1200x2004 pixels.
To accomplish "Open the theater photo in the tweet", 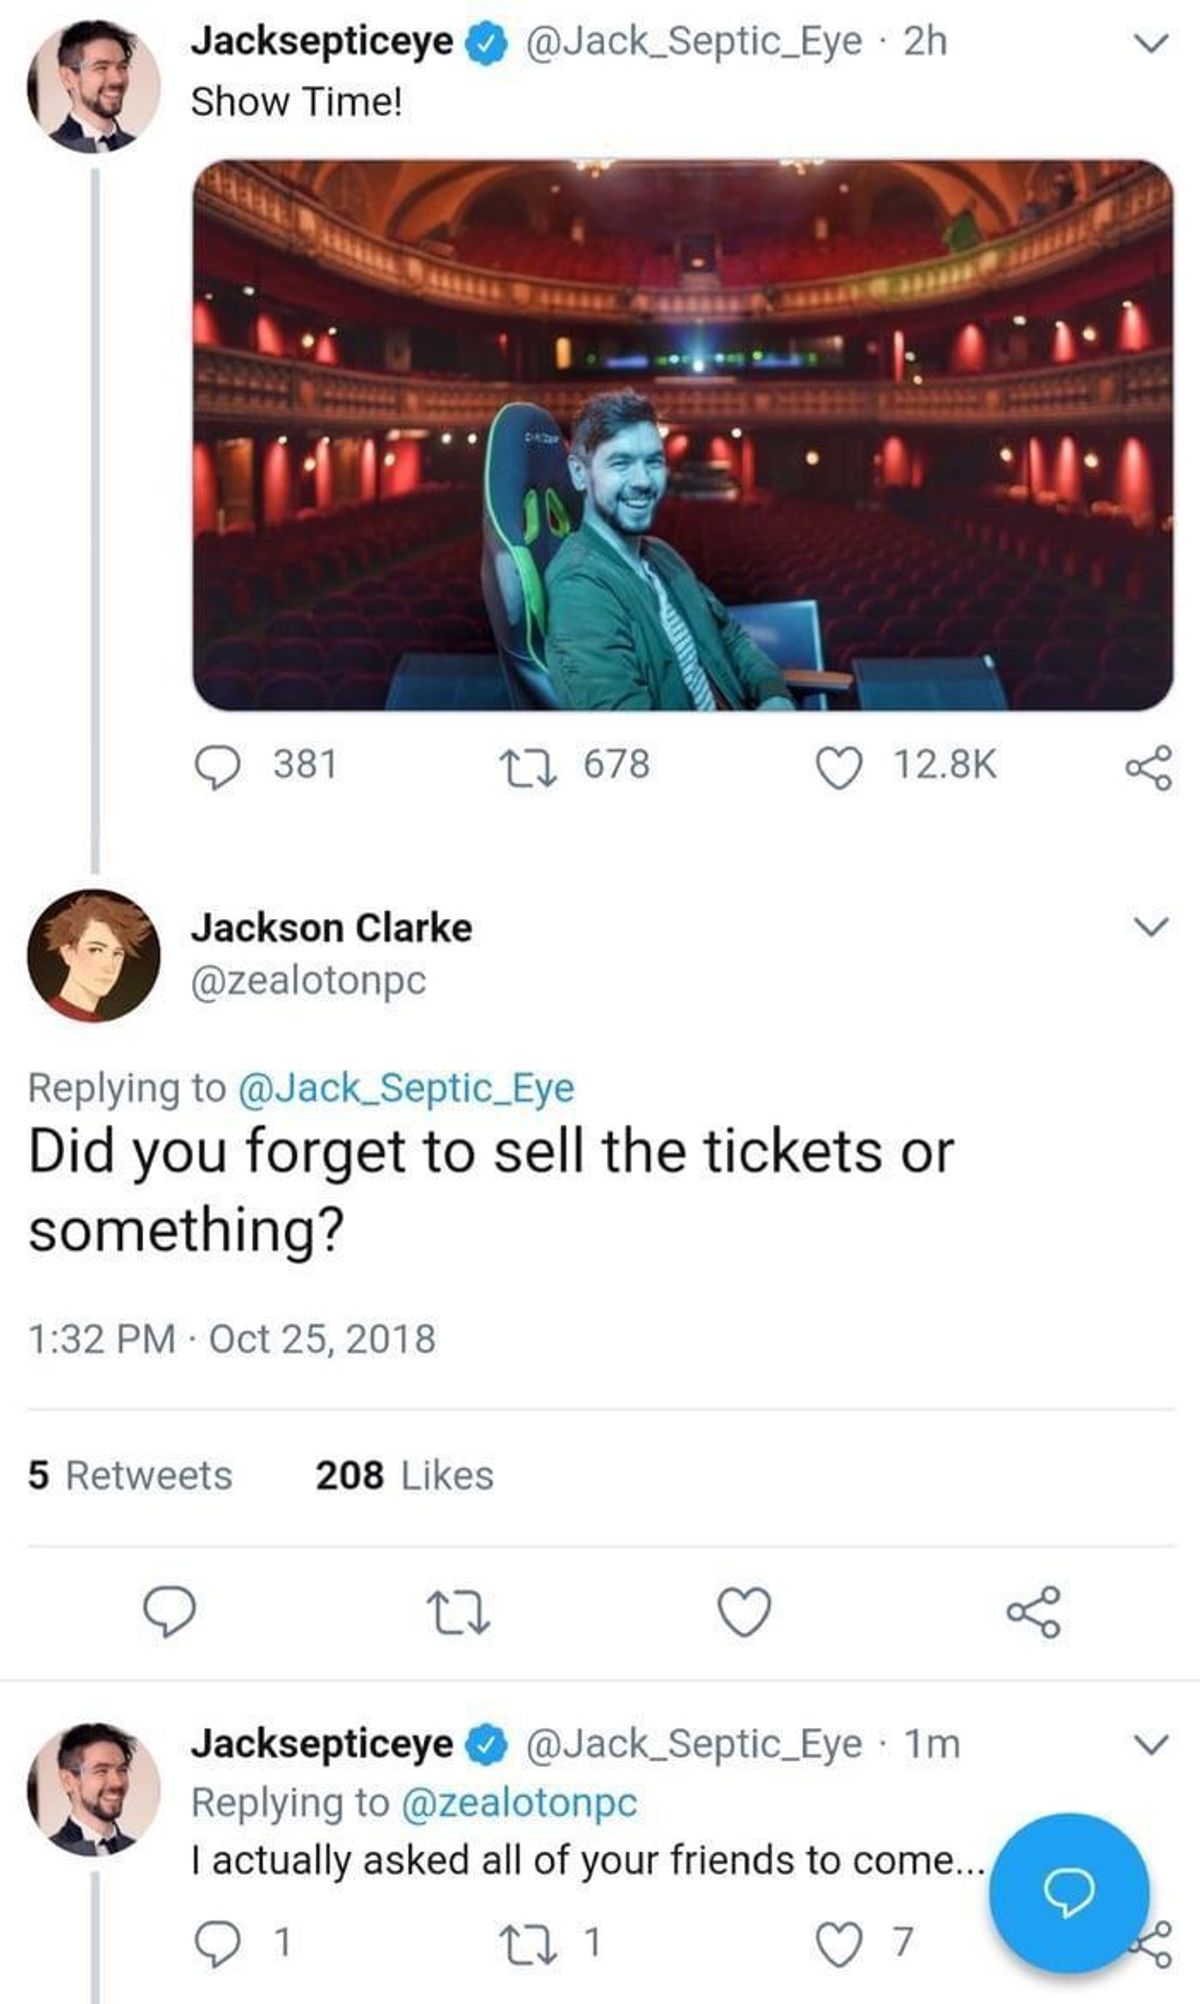I will tap(683, 435).
